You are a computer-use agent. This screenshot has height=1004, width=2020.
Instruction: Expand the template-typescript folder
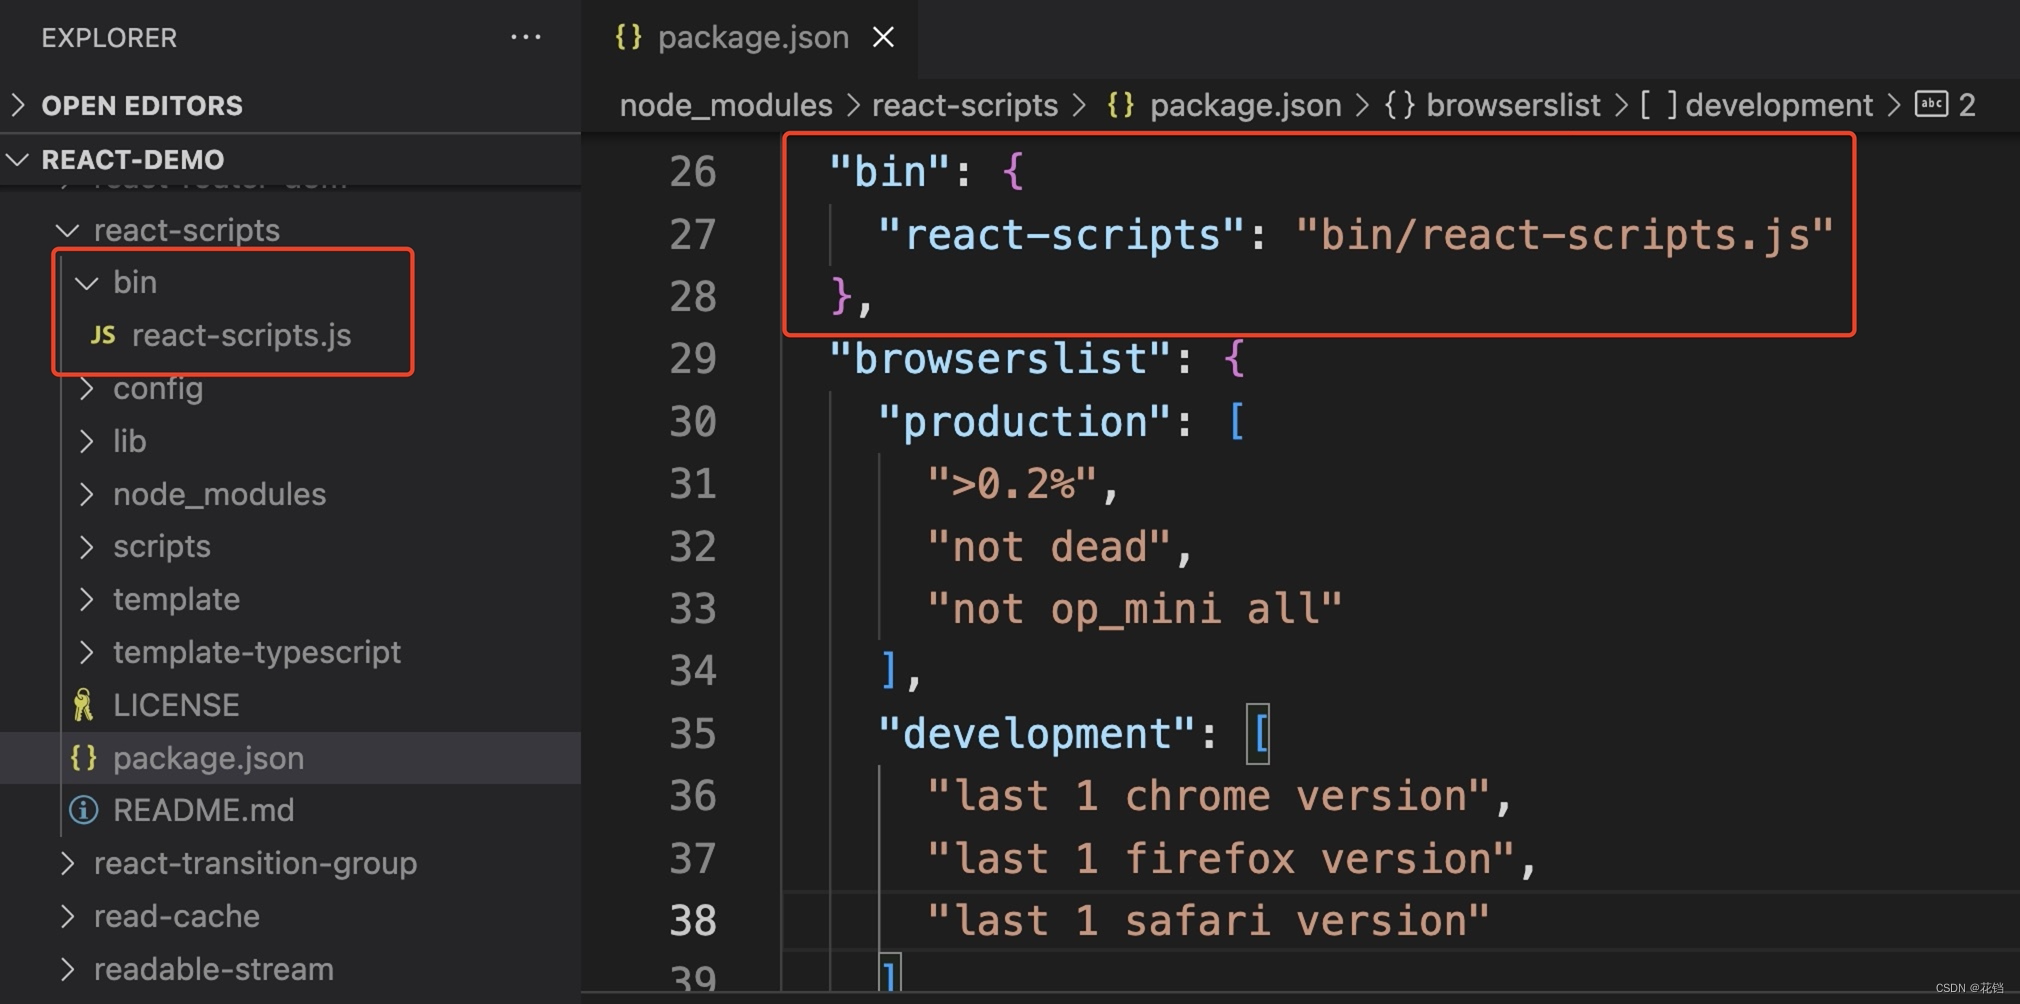click(x=290, y=652)
